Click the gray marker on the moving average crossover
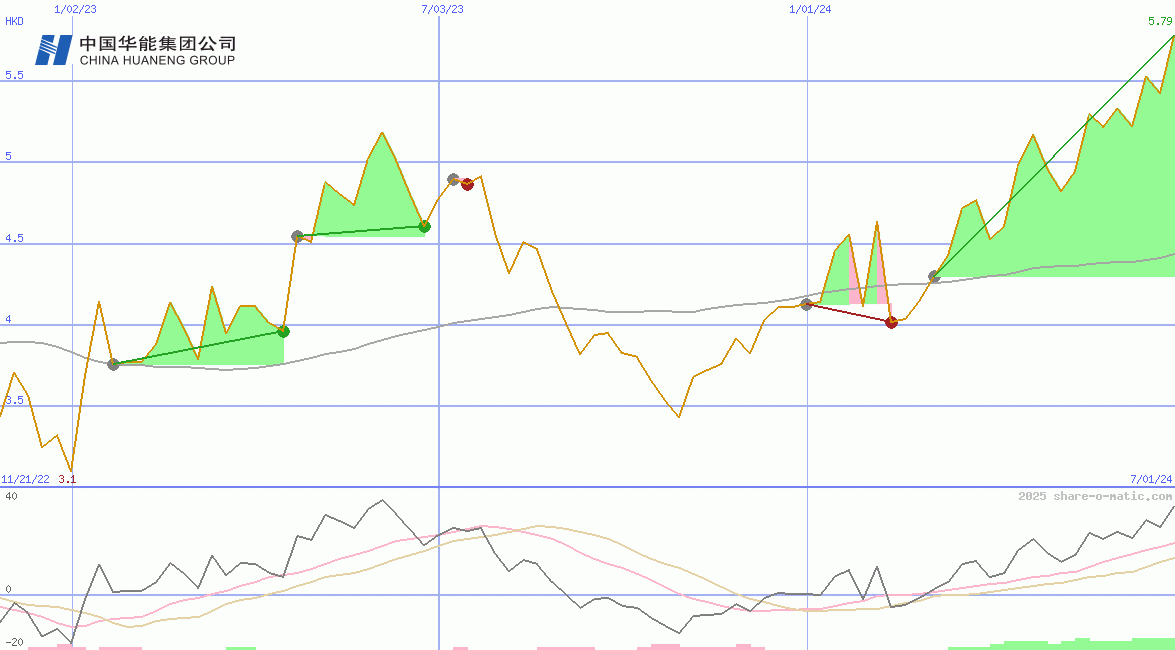The image size is (1175, 650). coord(806,306)
